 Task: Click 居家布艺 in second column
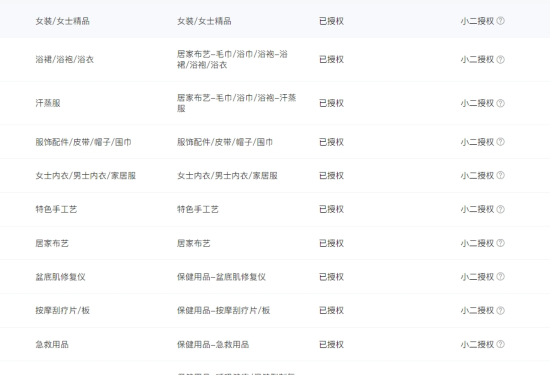coord(194,243)
